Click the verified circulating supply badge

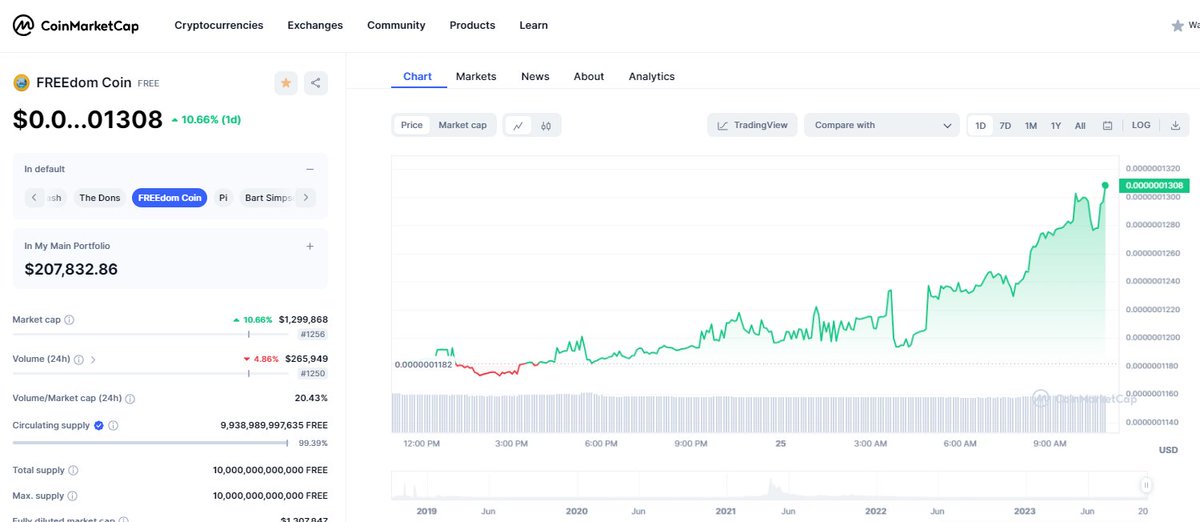pos(98,425)
